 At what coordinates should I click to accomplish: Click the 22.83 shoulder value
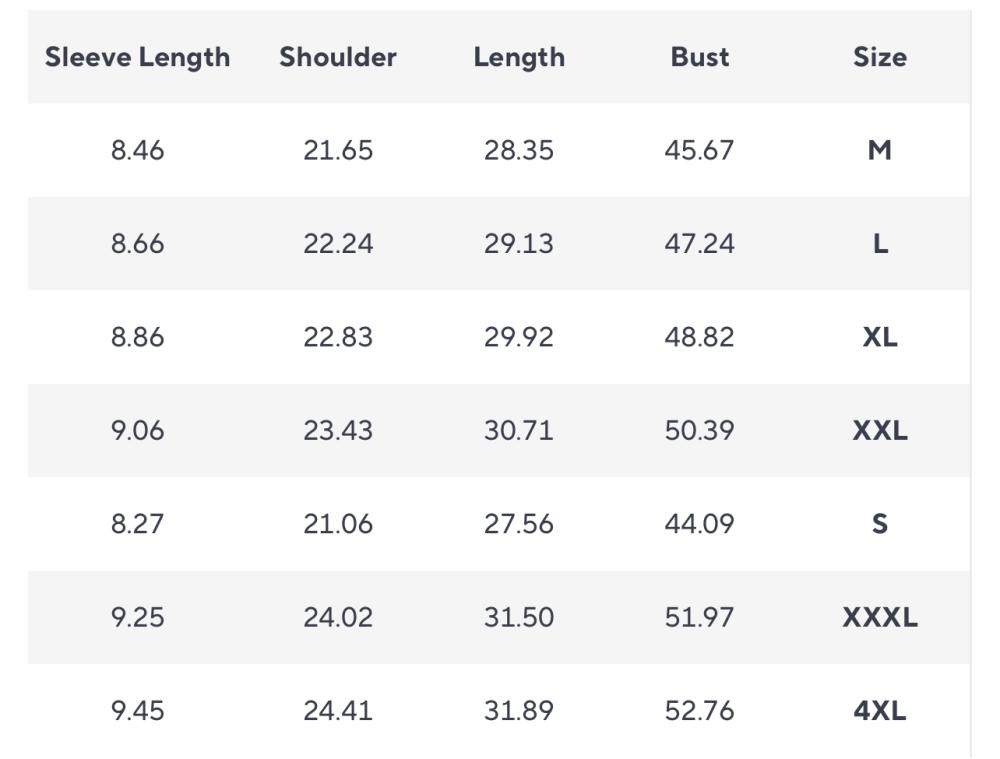pos(338,337)
